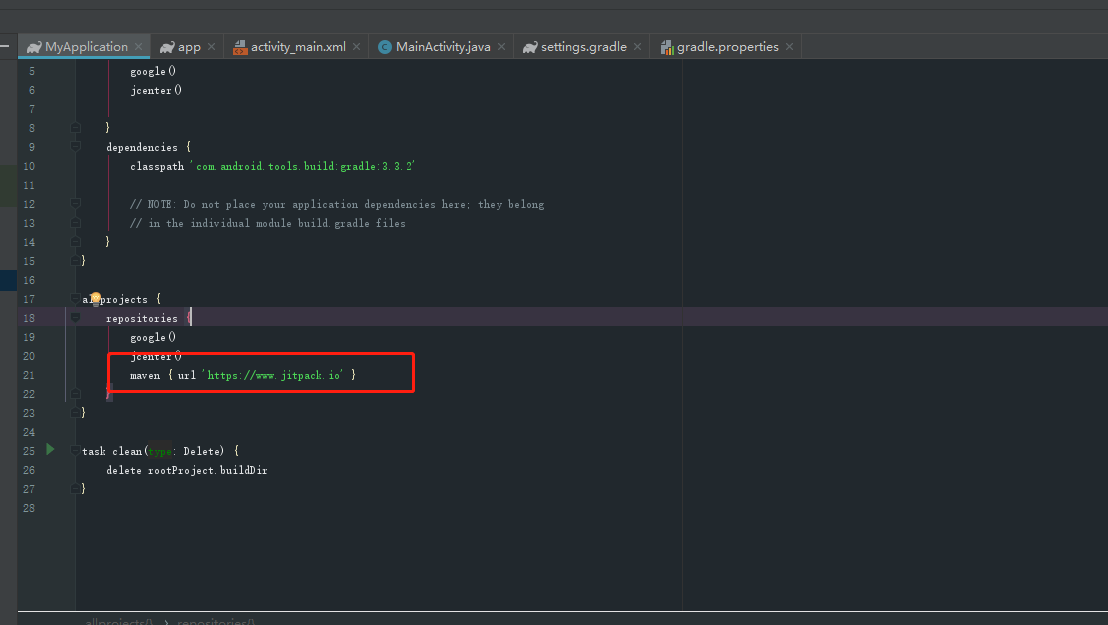
Task: Collapse the repositories block fold marker
Action: point(75,317)
